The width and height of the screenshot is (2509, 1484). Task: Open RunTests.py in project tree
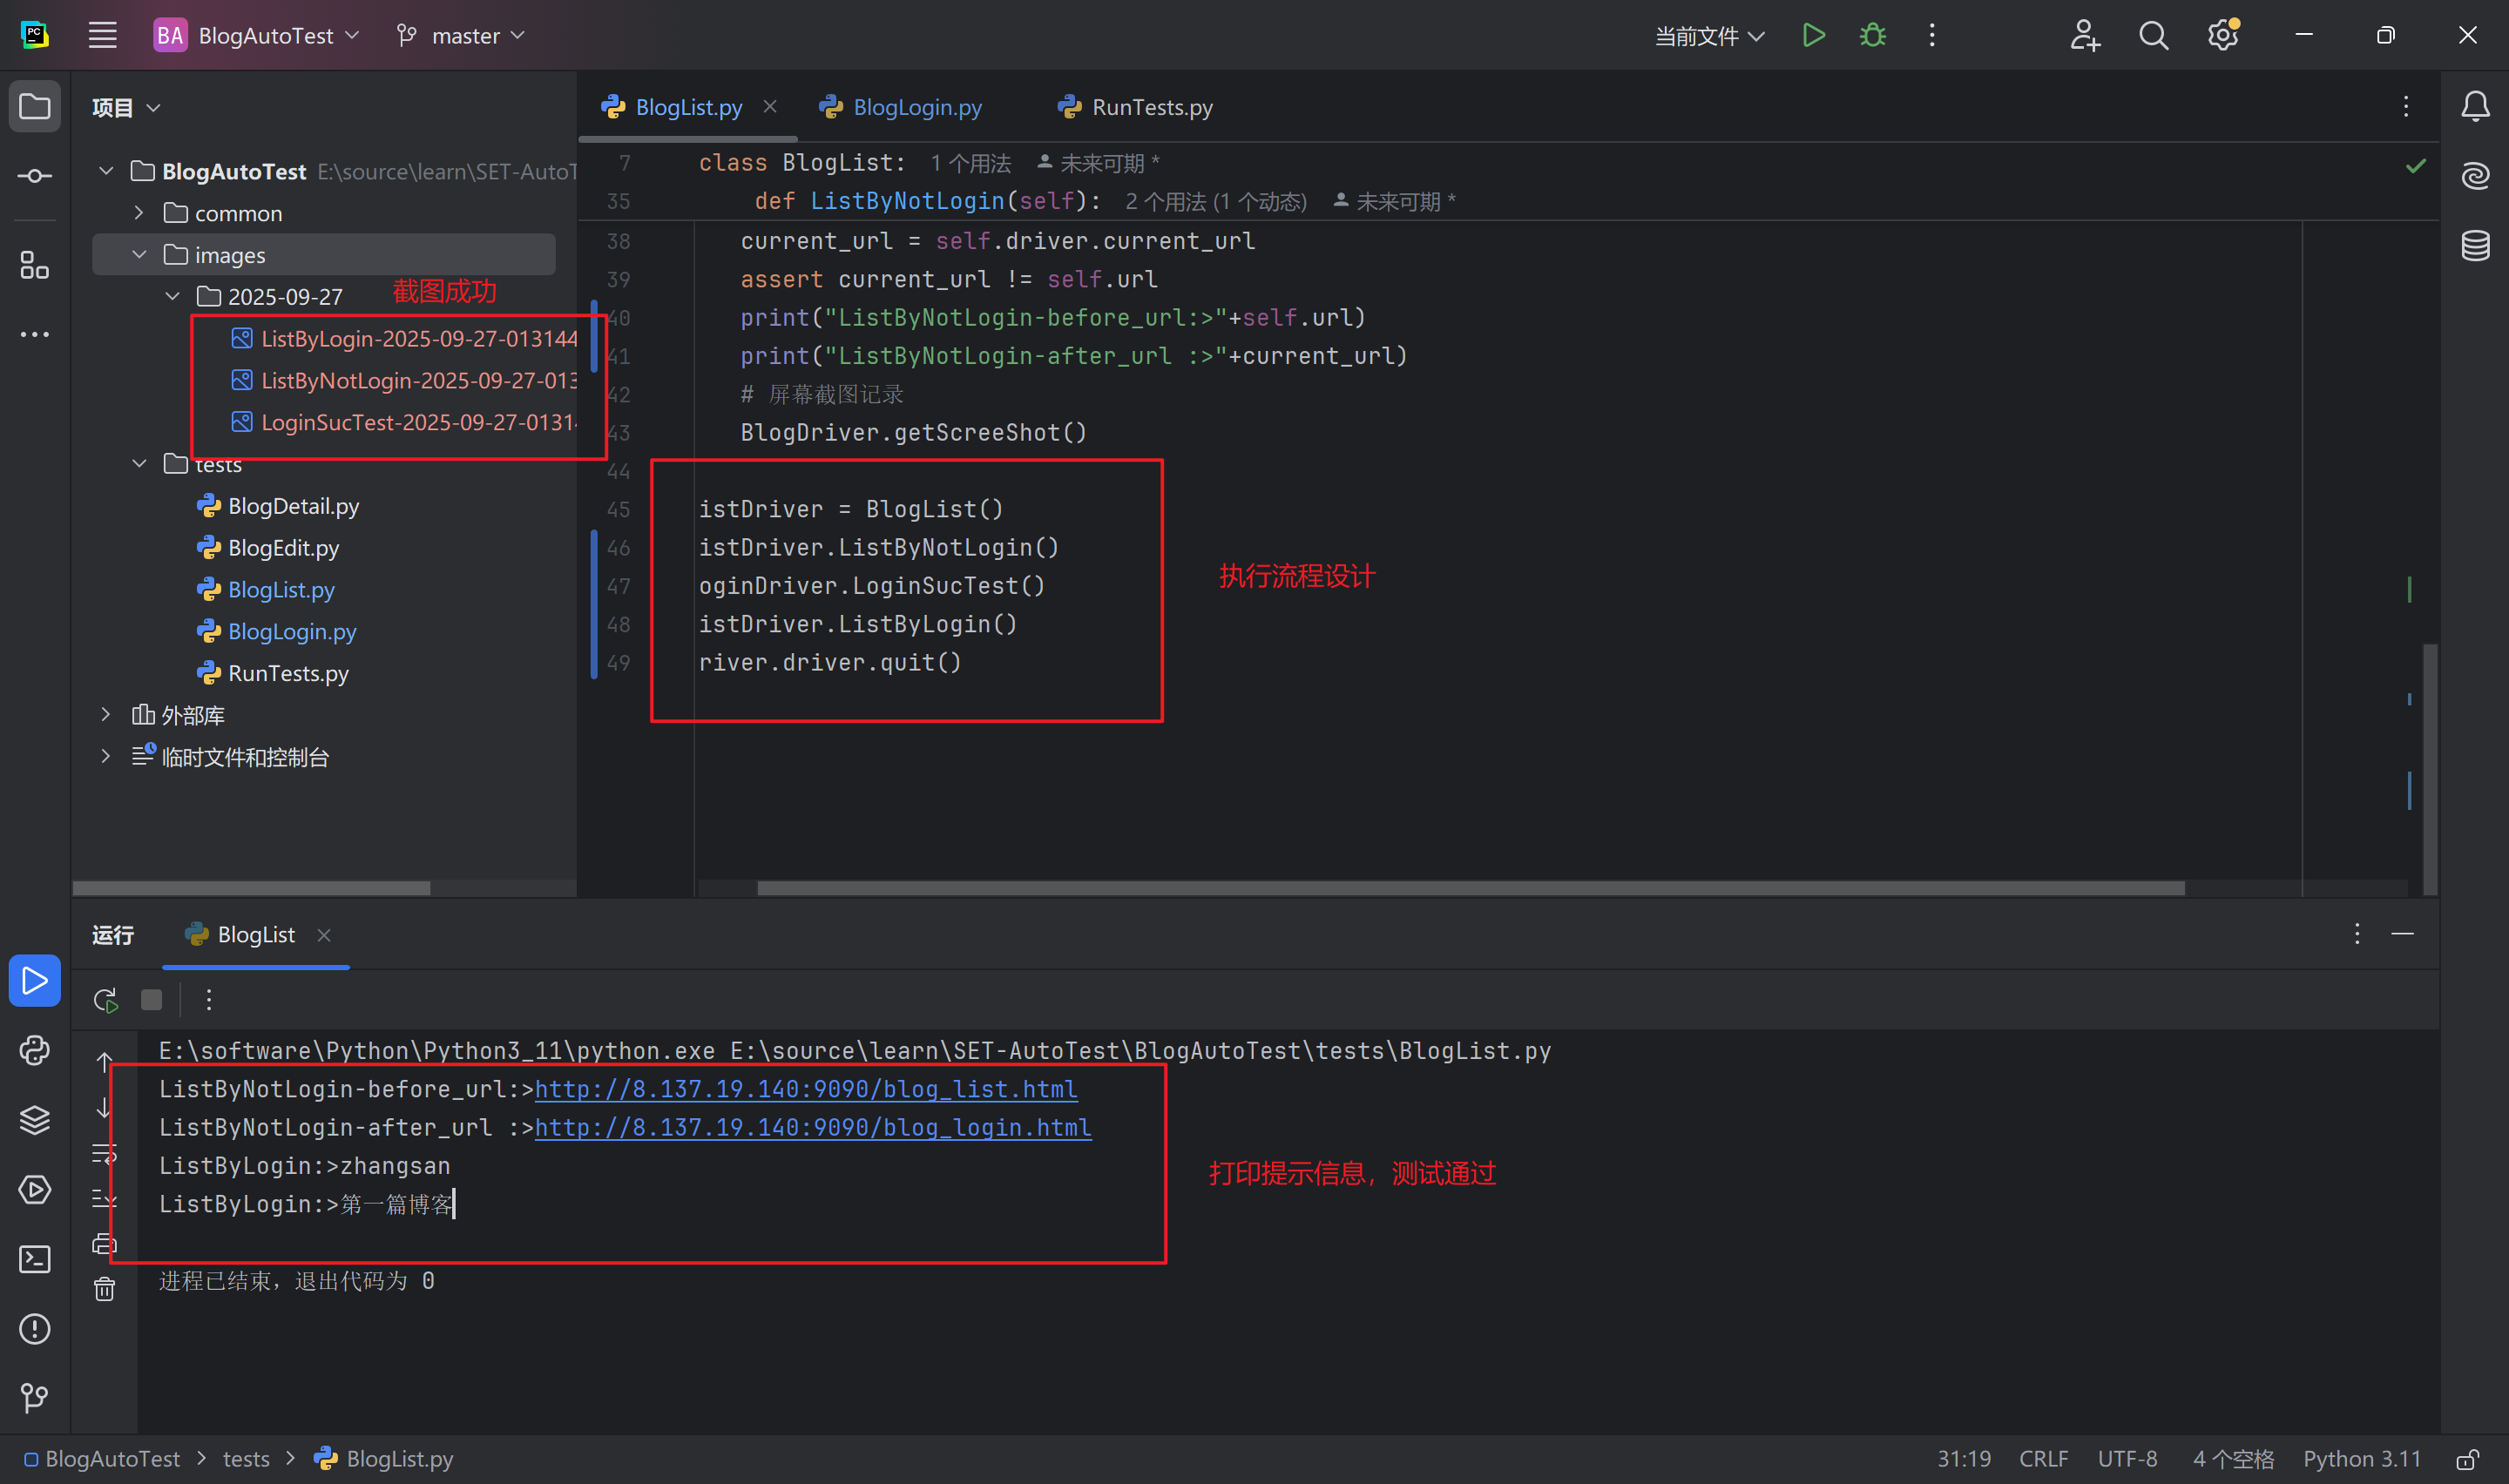[288, 673]
